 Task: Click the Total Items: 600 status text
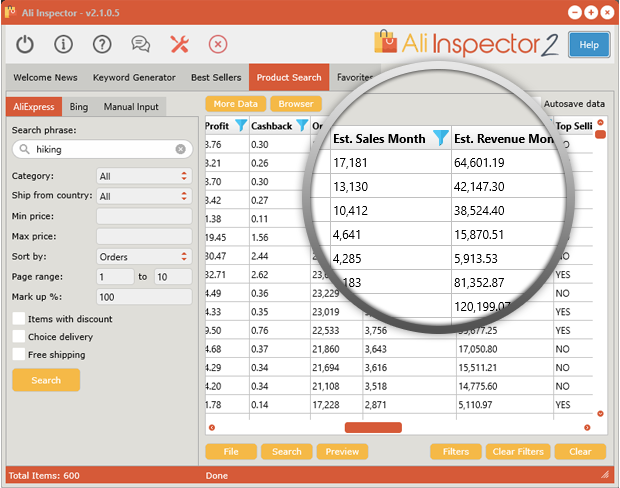pyautogui.click(x=44, y=475)
